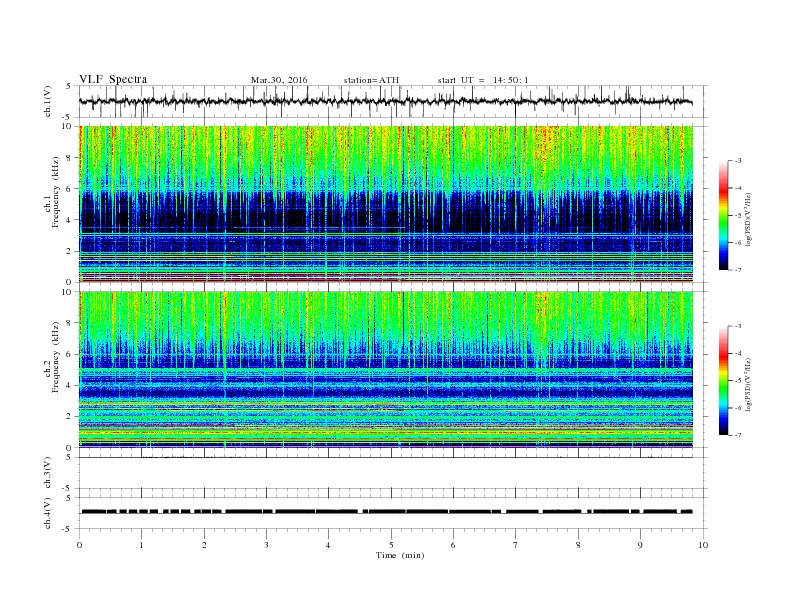This screenshot has width=792, height=612.
Task: Click the ch.2 spectrogram panel
Action: click(386, 370)
